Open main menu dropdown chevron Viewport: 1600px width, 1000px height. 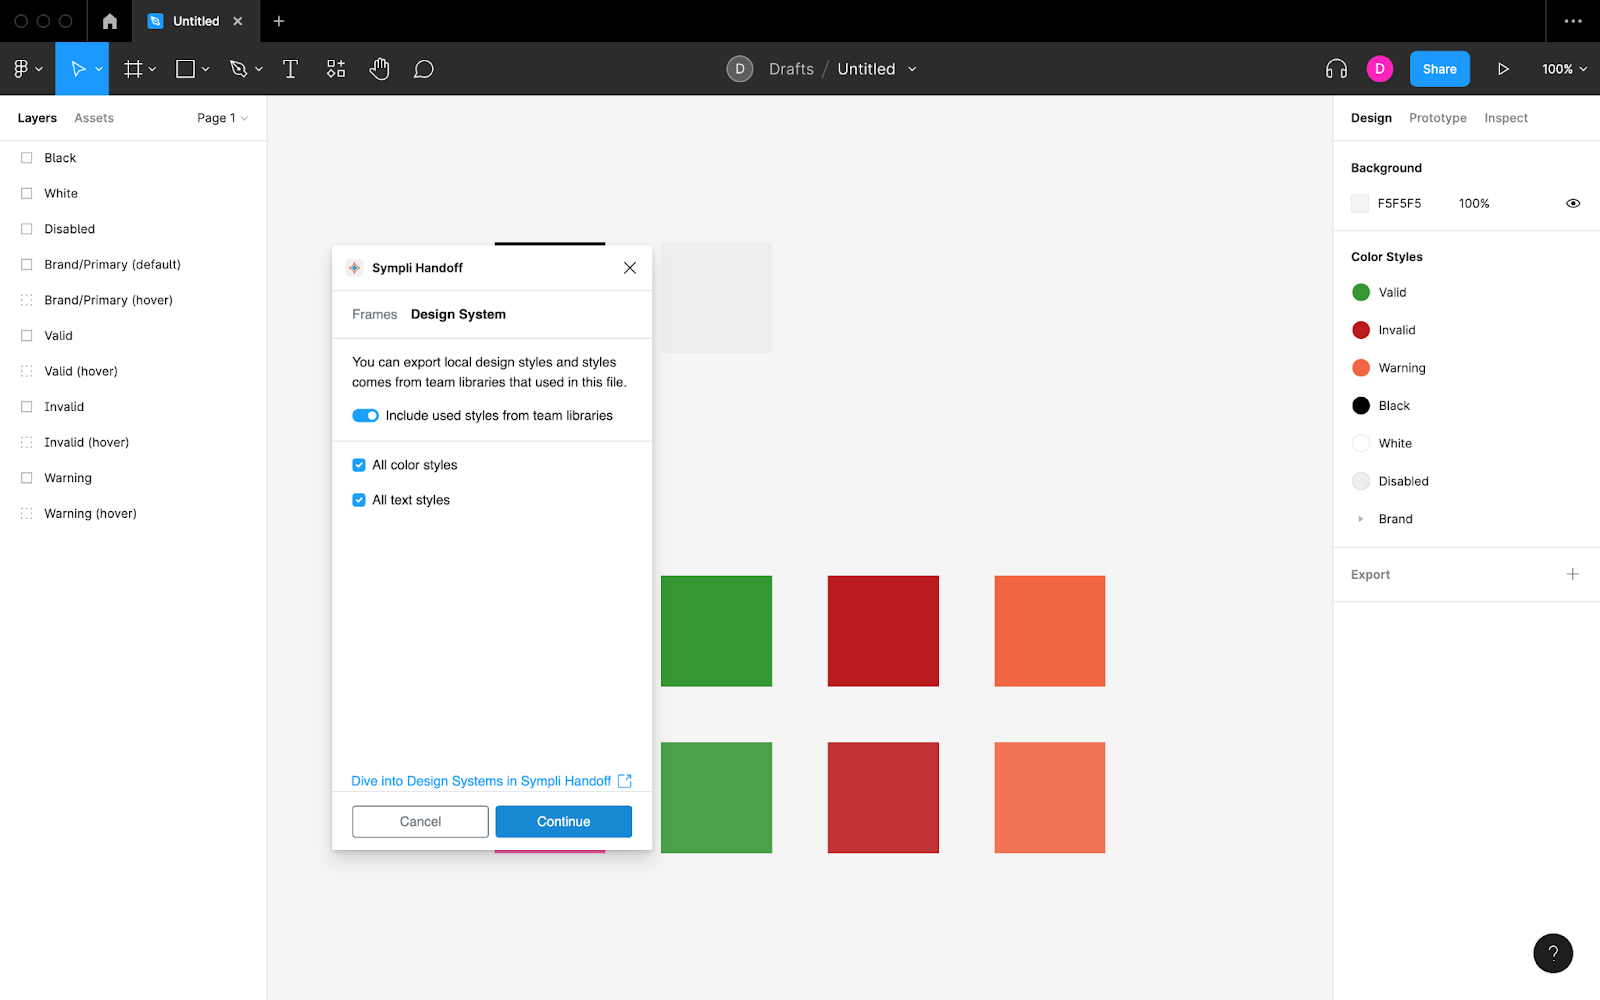(x=39, y=69)
